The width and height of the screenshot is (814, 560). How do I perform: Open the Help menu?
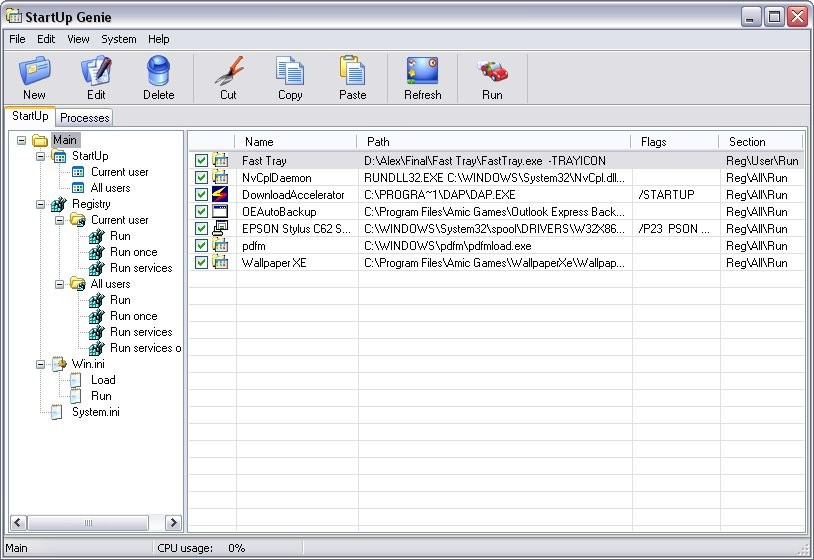(x=158, y=39)
